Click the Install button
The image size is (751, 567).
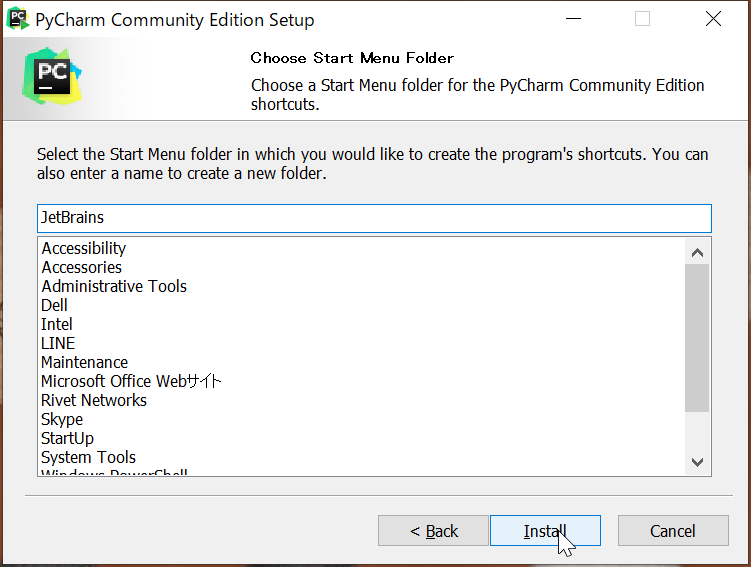coord(545,531)
